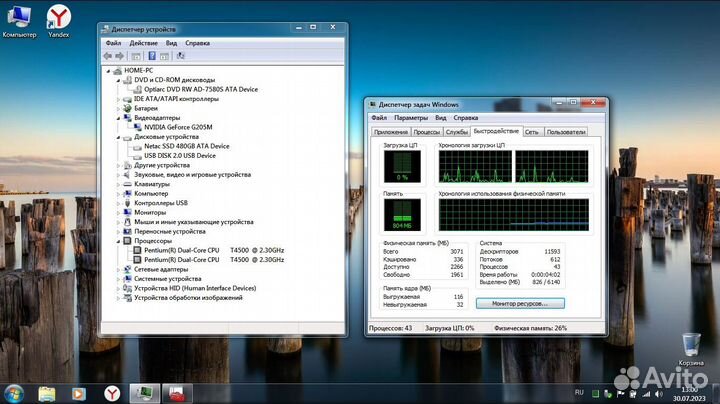Viewport: 720px width, 404px height.
Task: Open Windows Explorer from the taskbar
Action: coord(47,394)
